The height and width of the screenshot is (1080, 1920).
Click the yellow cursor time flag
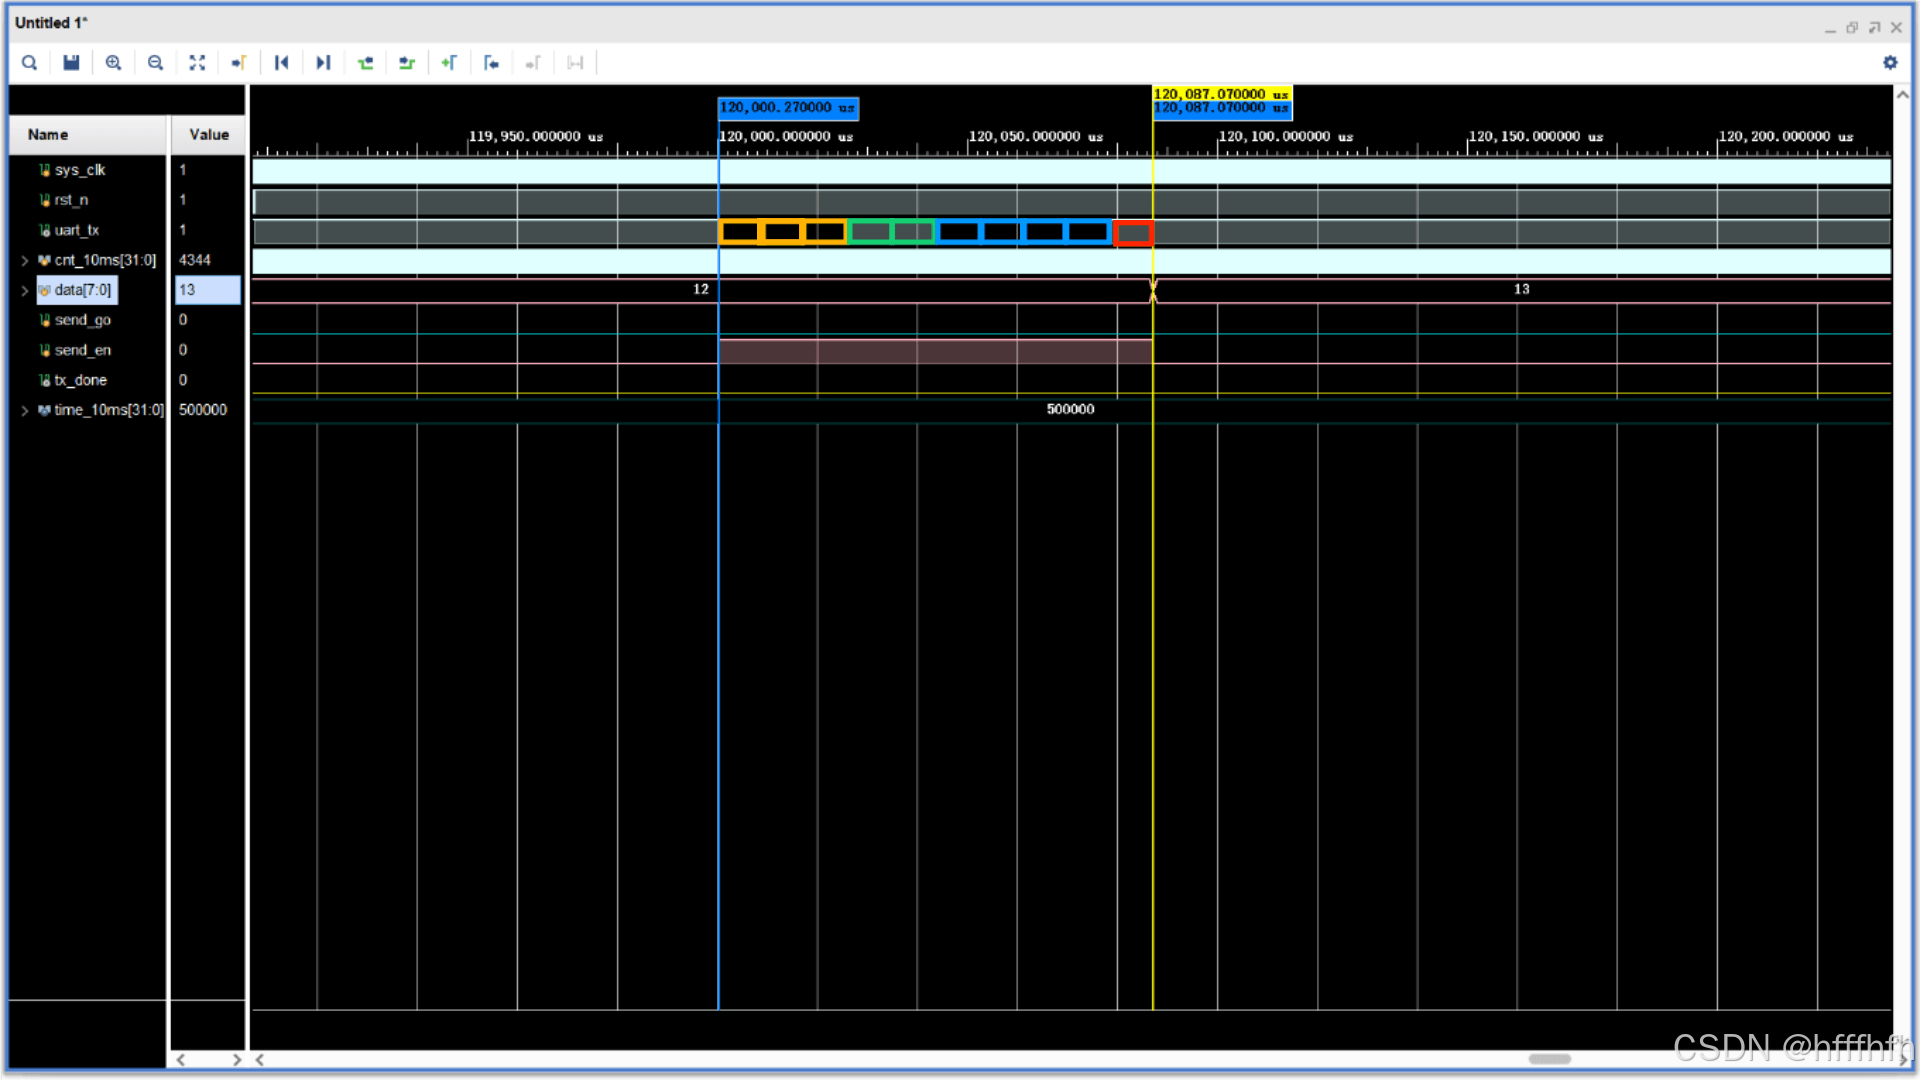click(x=1220, y=94)
